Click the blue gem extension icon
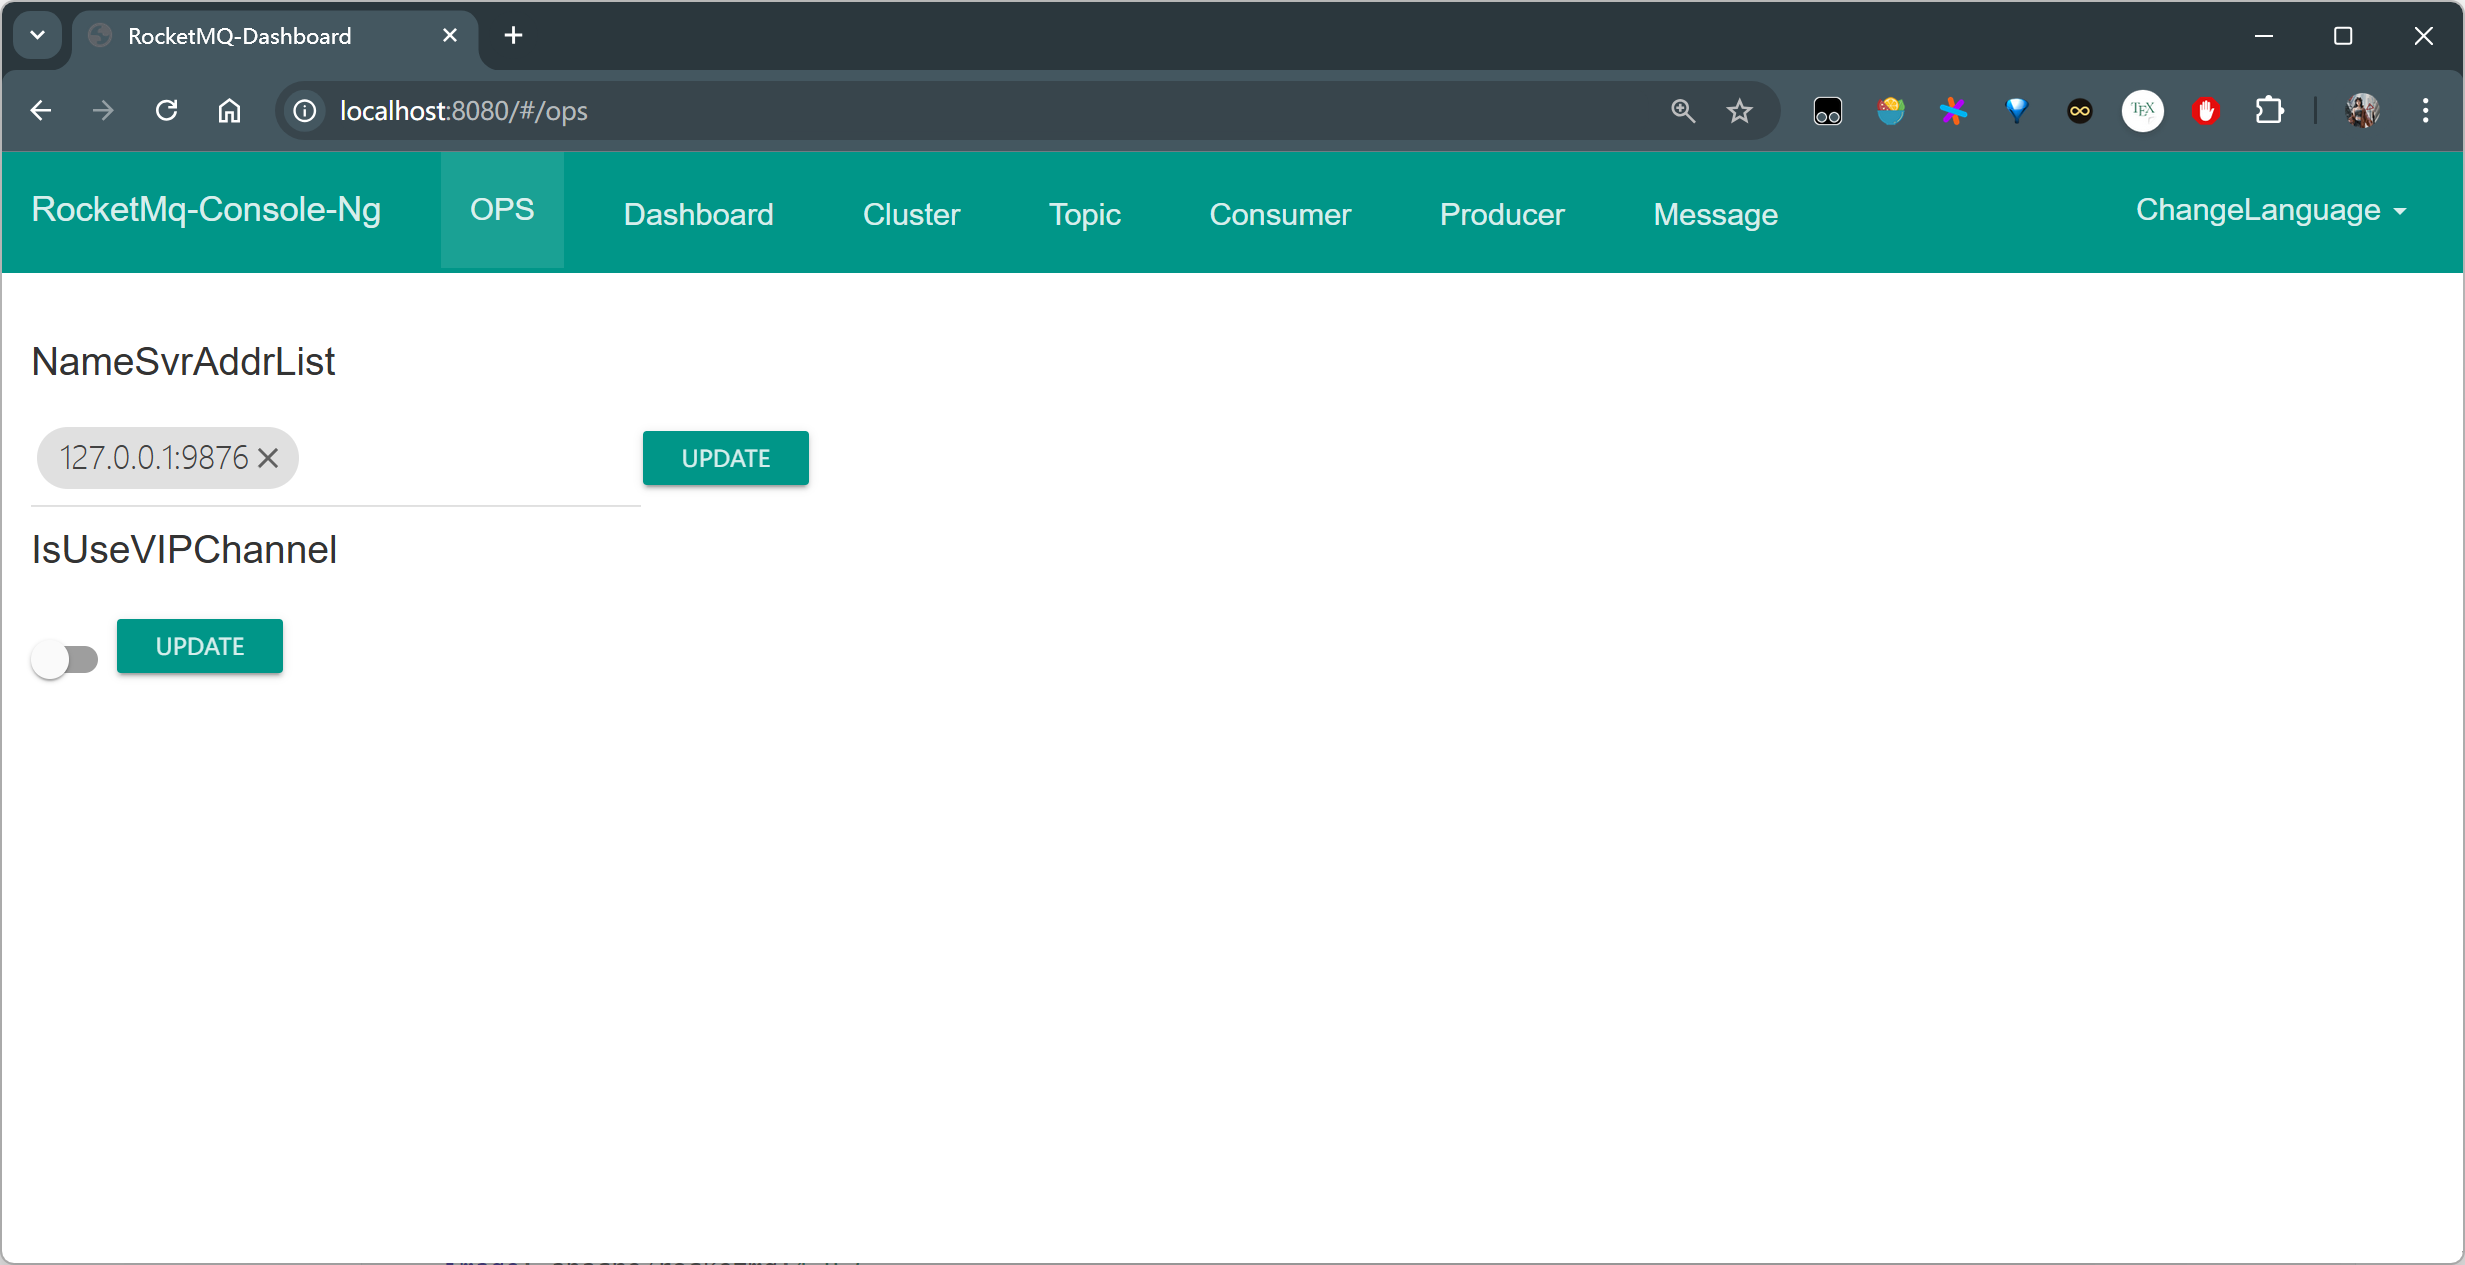Viewport: 2465px width, 1265px height. (2017, 110)
